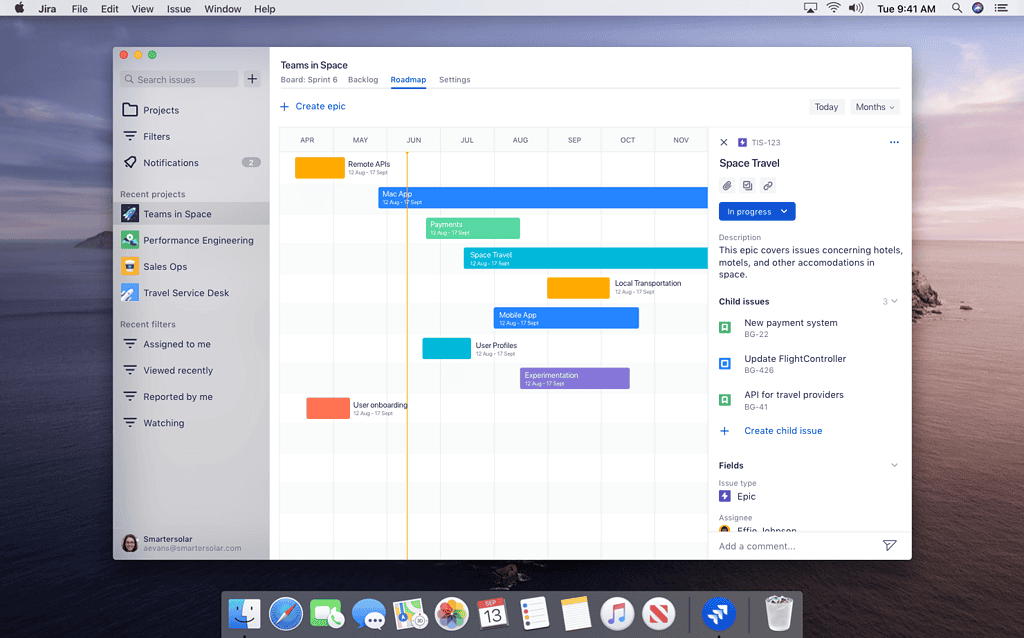Open the Issue menu in menu bar
Viewport: 1024px width, 638px height.
tap(178, 8)
